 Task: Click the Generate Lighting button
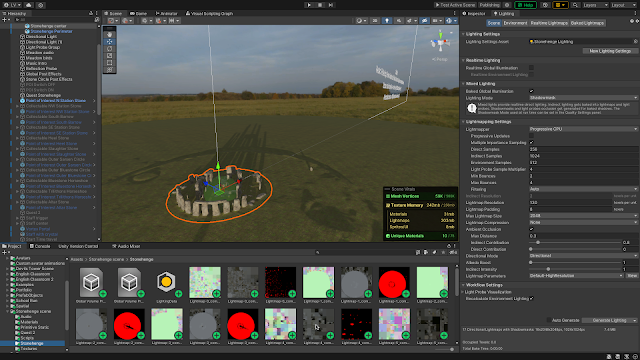click(x=609, y=320)
